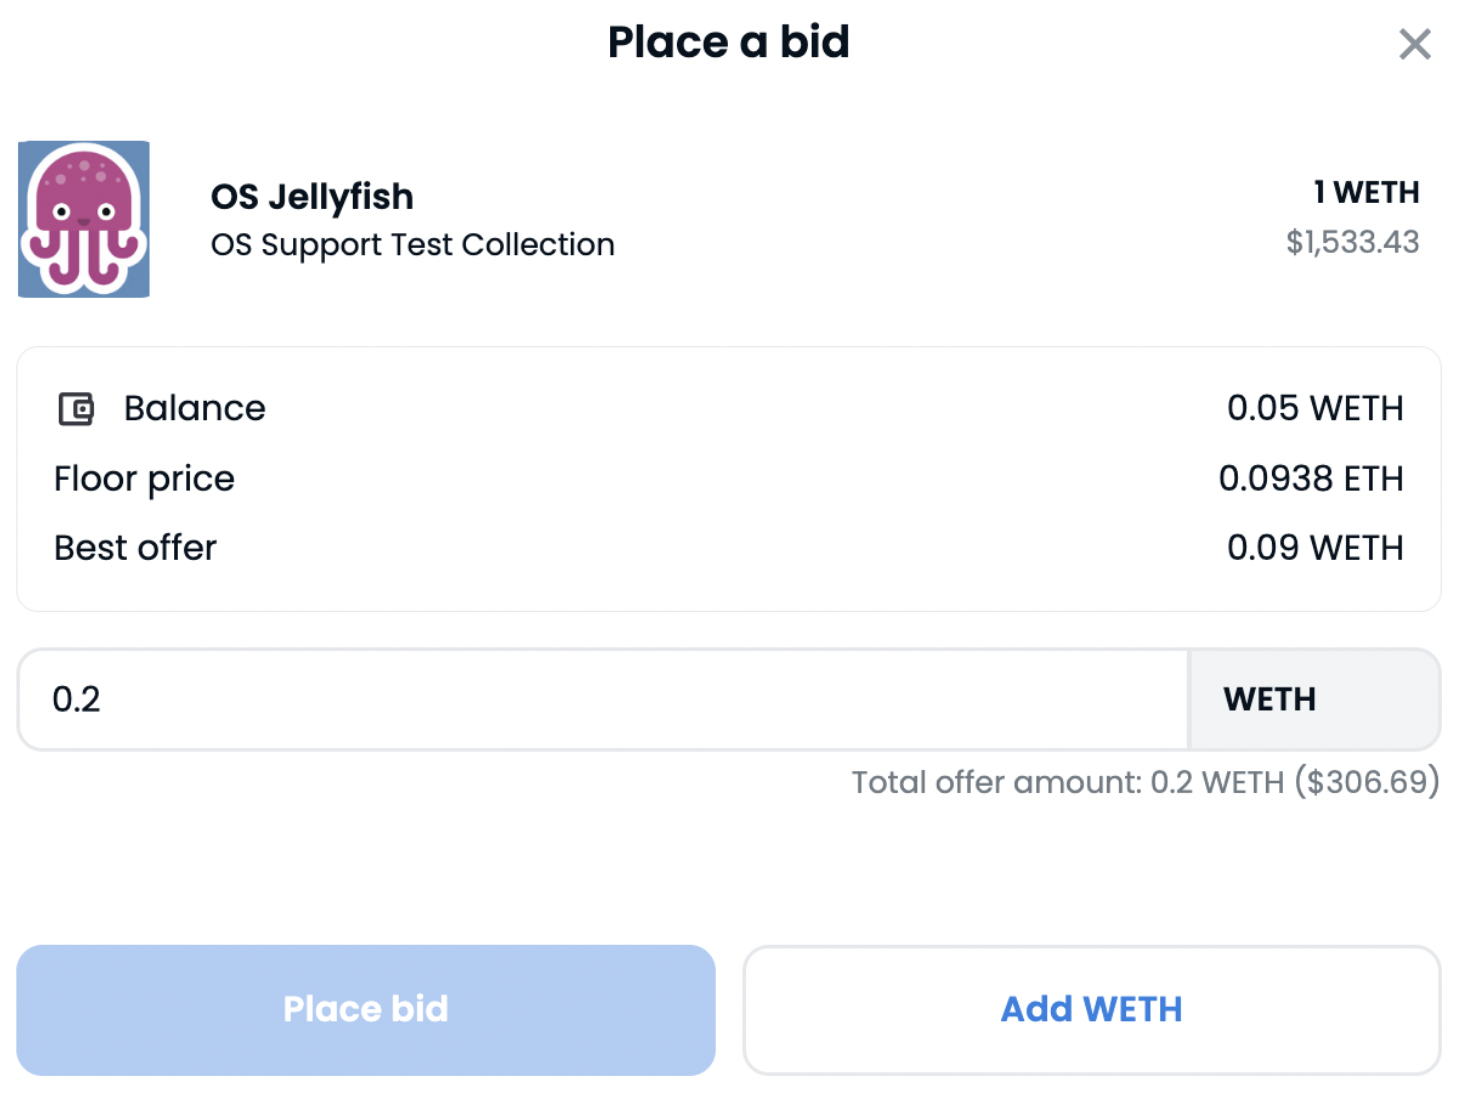Open the WETH currency selector
Image resolution: width=1460 pixels, height=1094 pixels.
[1314, 699]
